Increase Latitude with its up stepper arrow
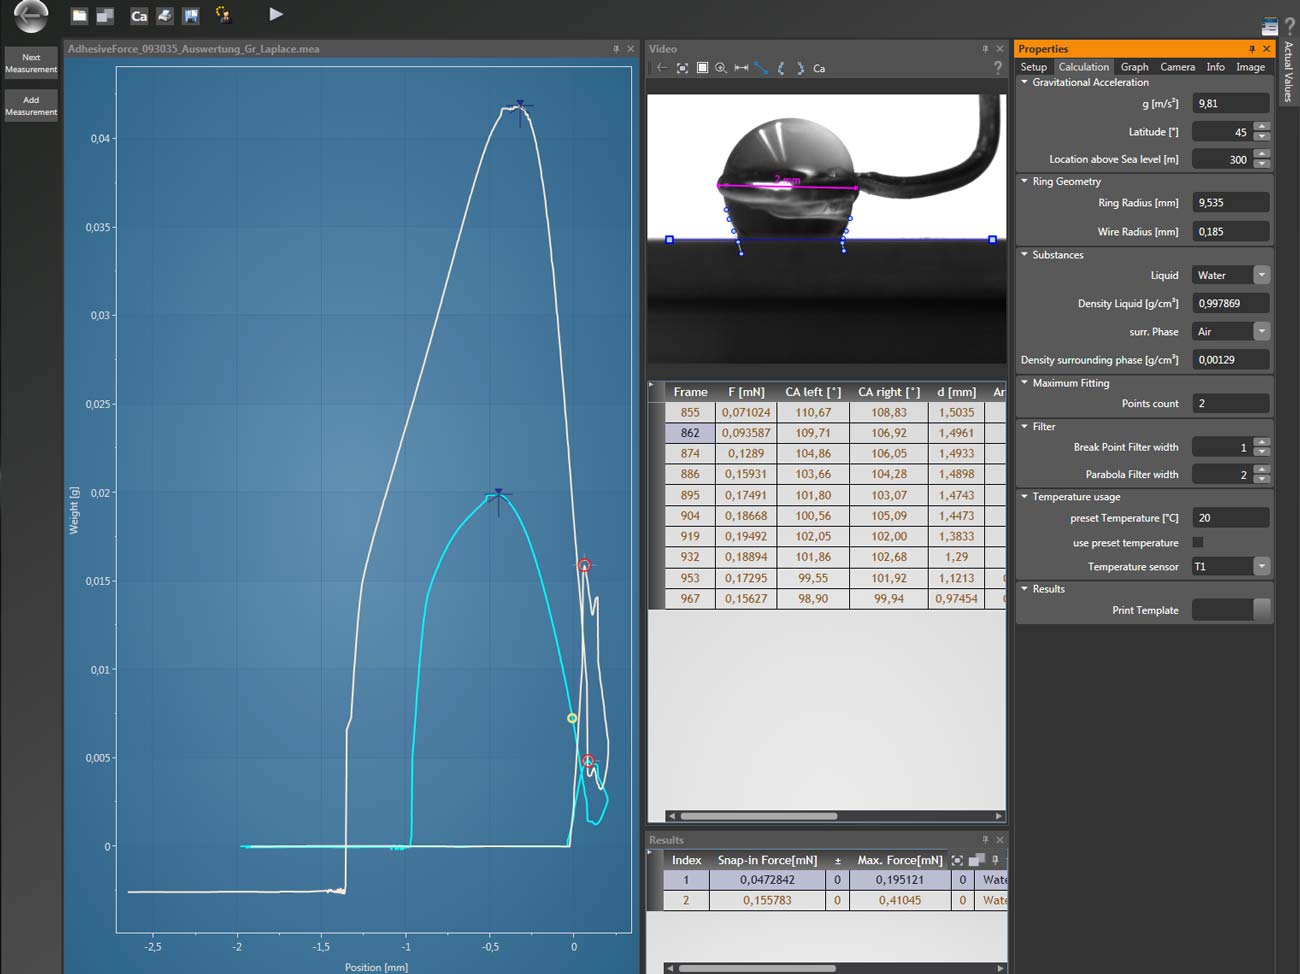The width and height of the screenshot is (1300, 974). point(1262,127)
